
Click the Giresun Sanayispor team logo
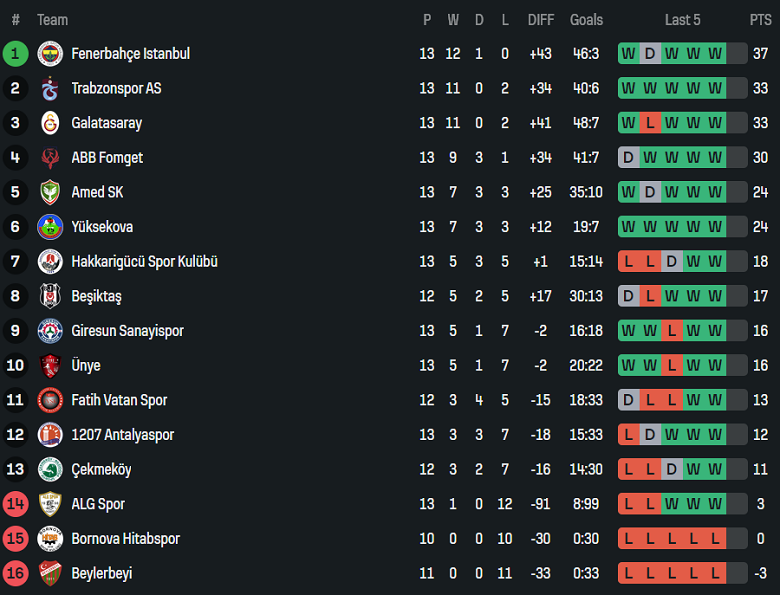(x=50, y=331)
